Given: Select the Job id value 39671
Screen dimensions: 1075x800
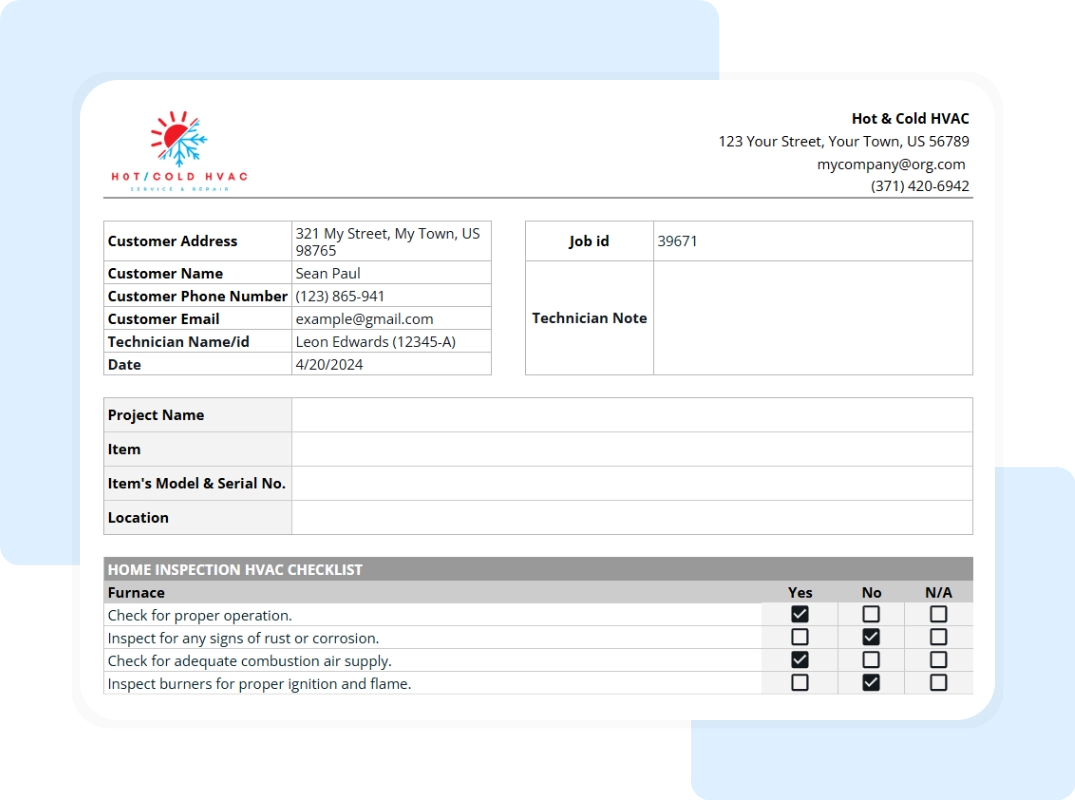Looking at the screenshot, I should point(678,240).
